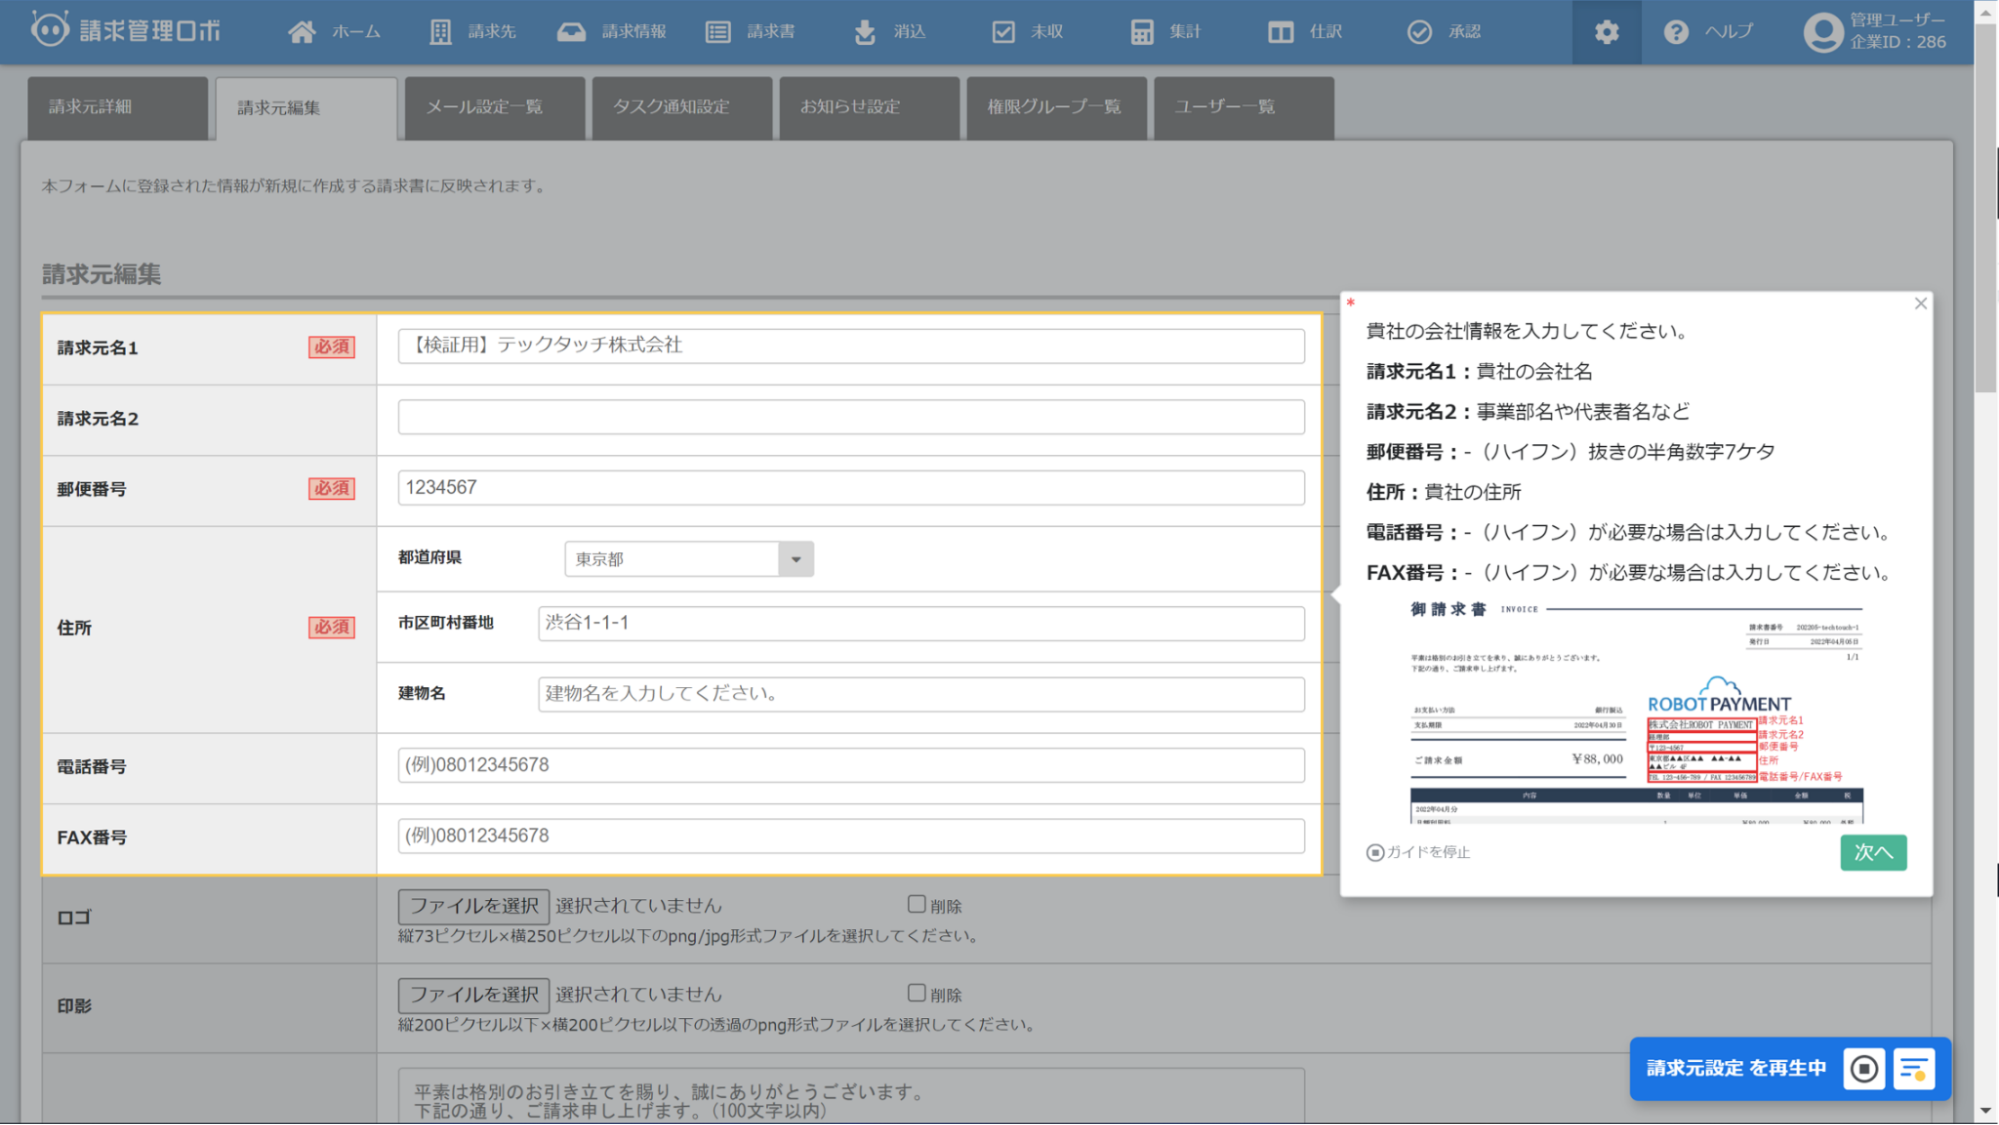The width and height of the screenshot is (1999, 1125).
Task: Open the settings gear icon
Action: coord(1606,32)
